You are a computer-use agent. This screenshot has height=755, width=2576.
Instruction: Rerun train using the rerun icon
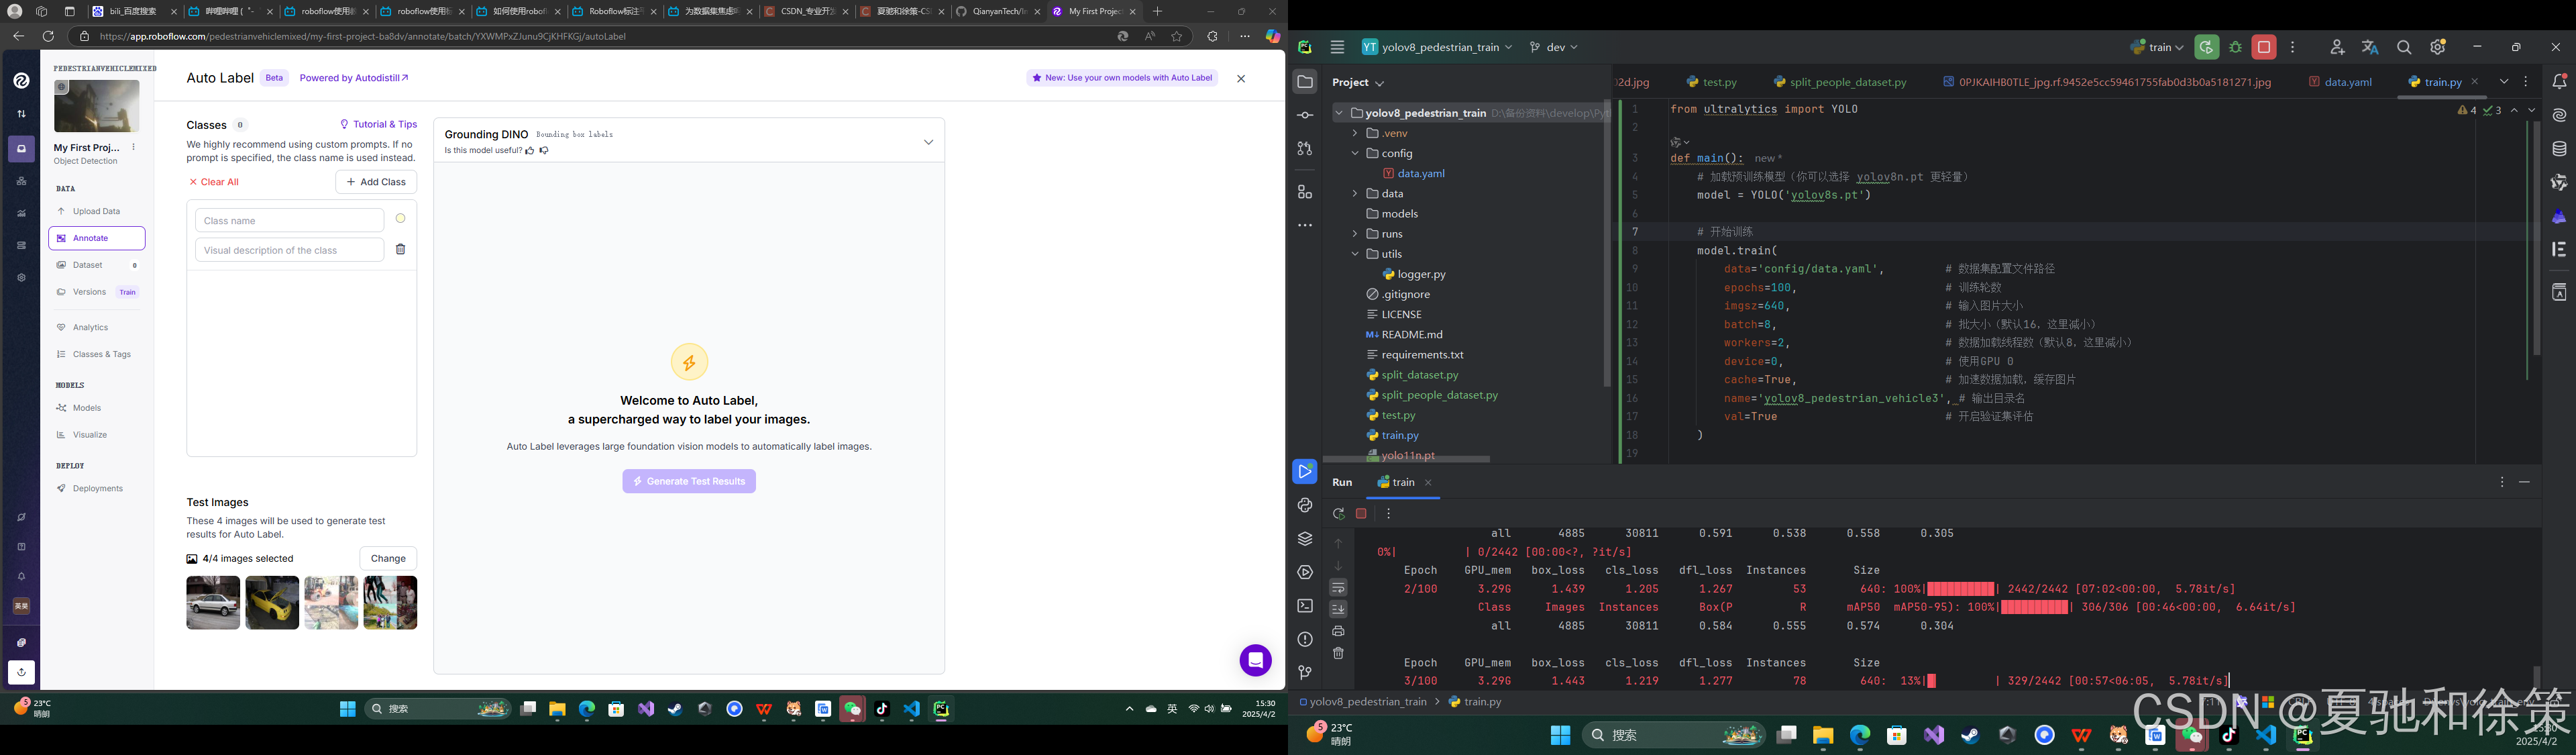coord(1338,513)
